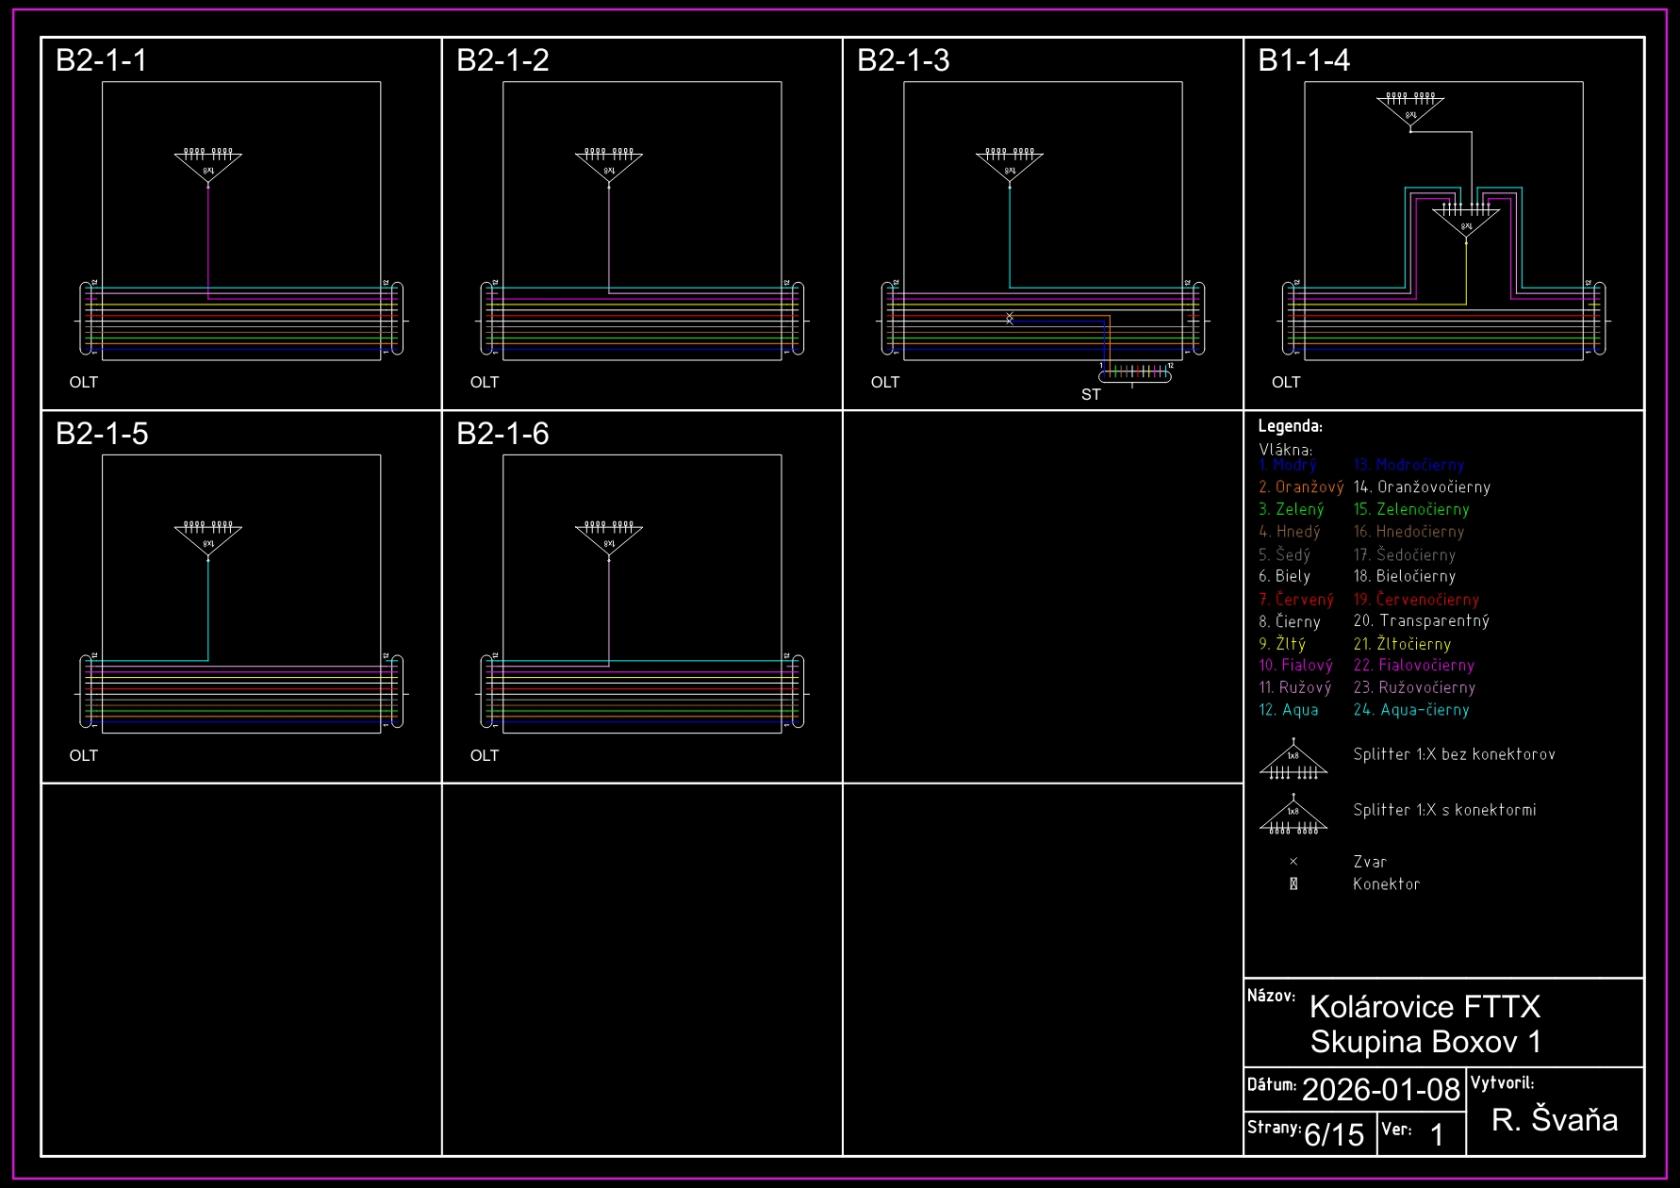Click the "7. Červený" fiber legend entry
1680x1188 pixels.
pos(1296,600)
